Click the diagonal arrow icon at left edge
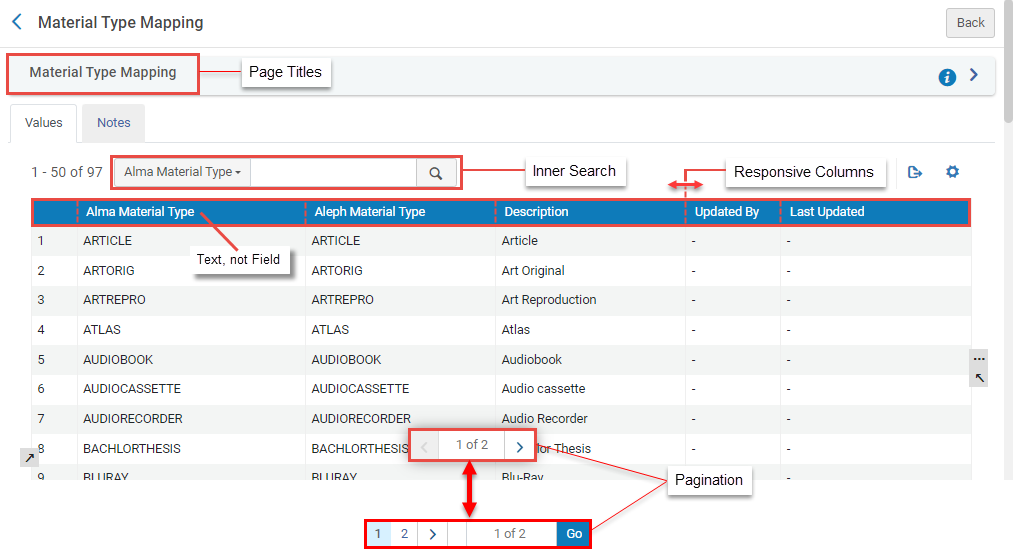The width and height of the screenshot is (1013, 557). pos(29,457)
